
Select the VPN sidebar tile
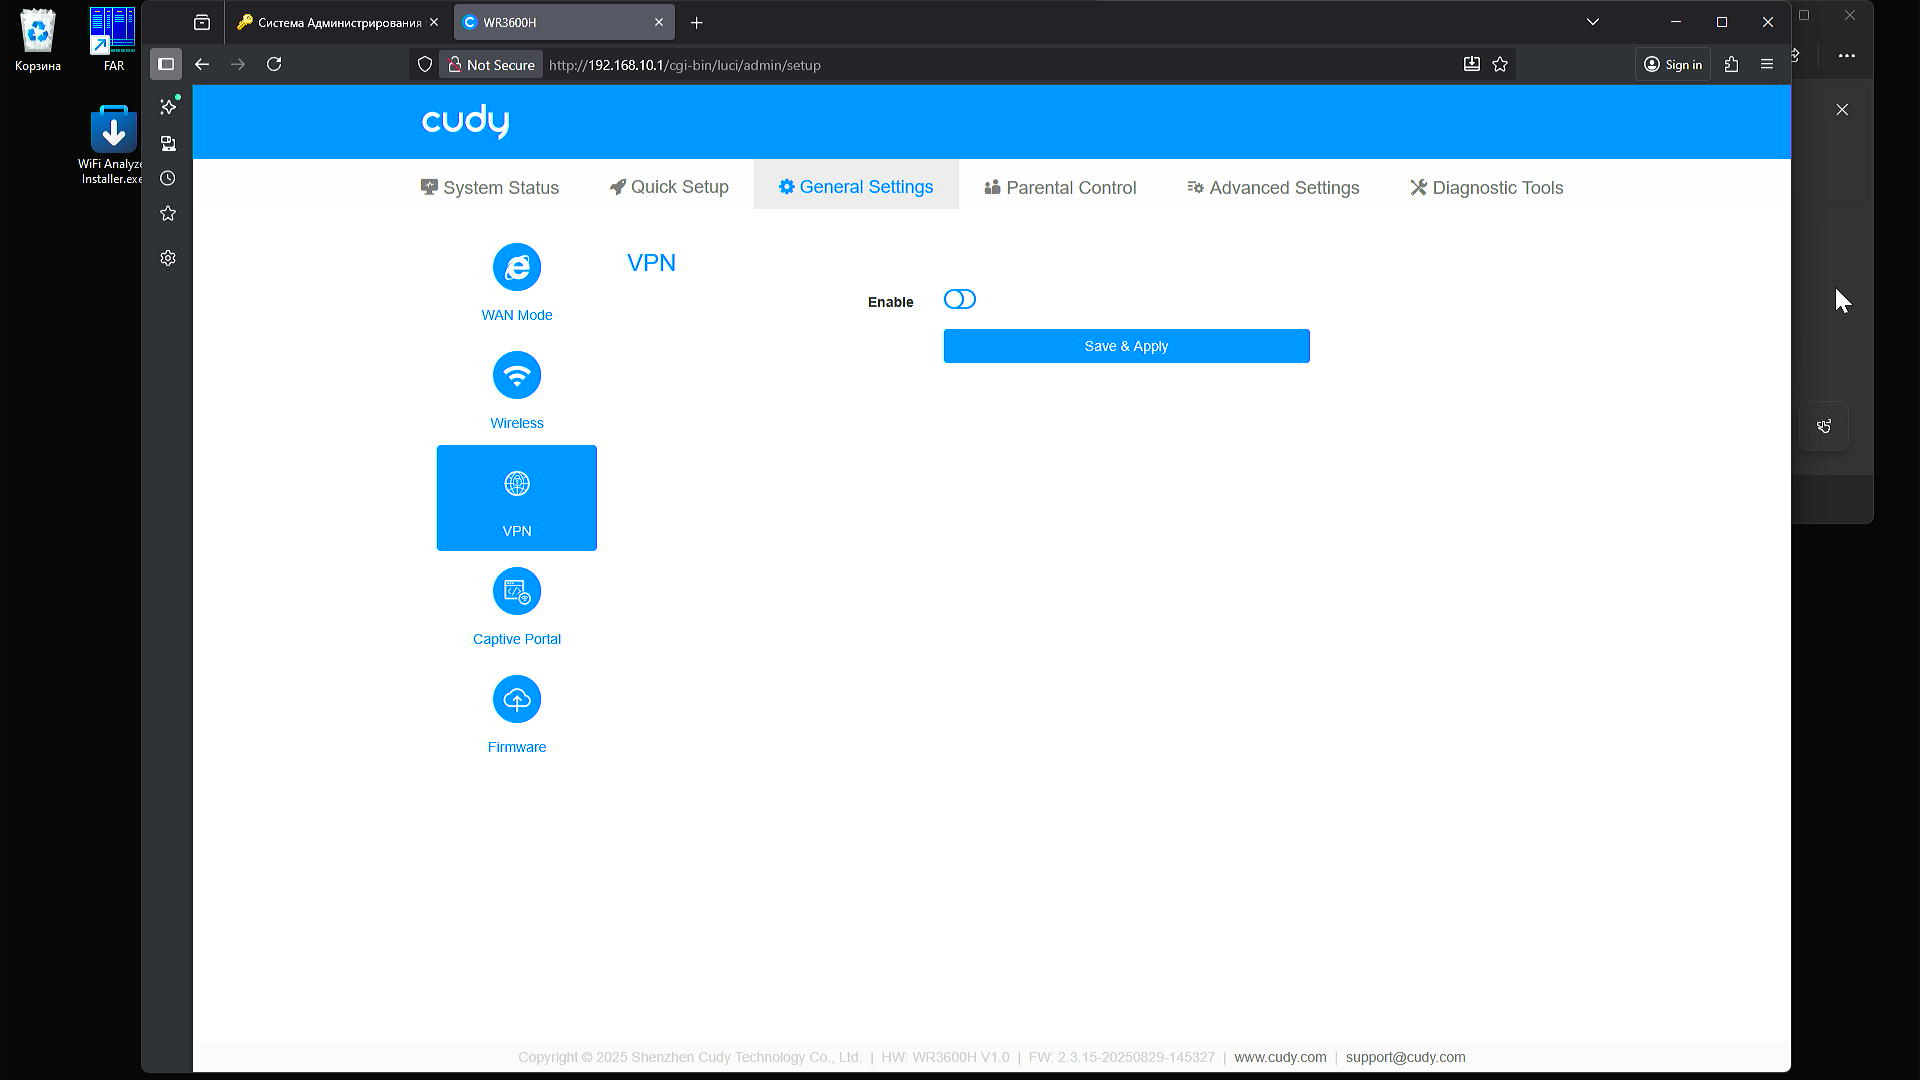517,498
